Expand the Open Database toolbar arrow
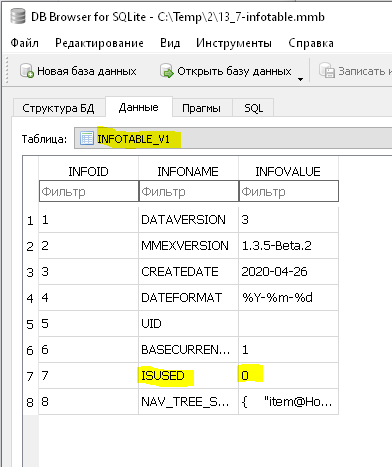Image resolution: width=392 pixels, height=467 pixels. pos(300,79)
